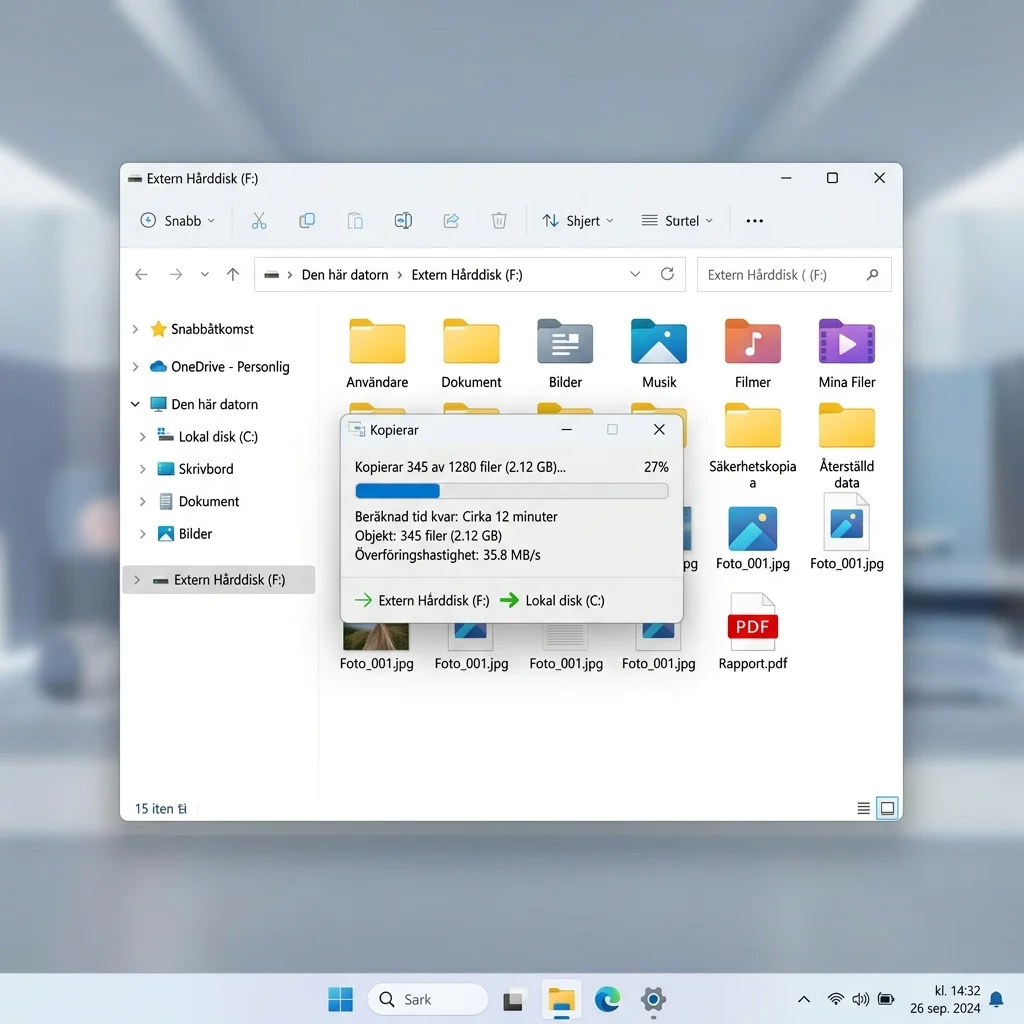Expand Extern Hårddisk (F:) tree node
Image resolution: width=1024 pixels, height=1024 pixels.
(136, 580)
